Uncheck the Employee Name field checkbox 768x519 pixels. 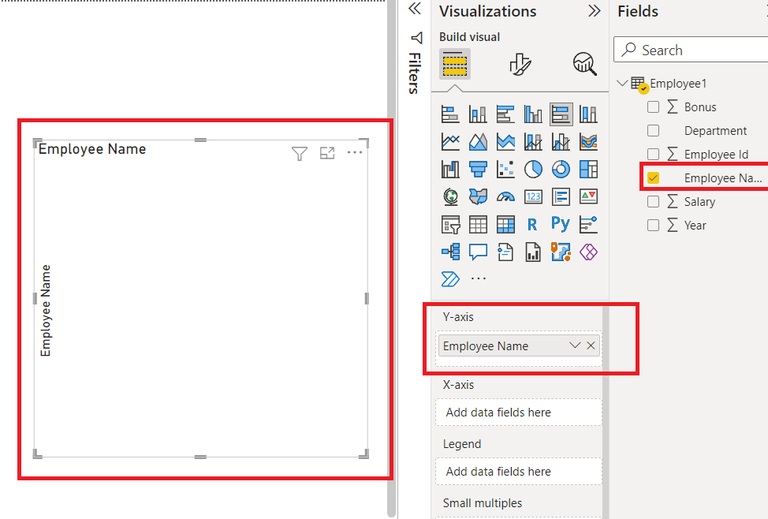(x=653, y=178)
